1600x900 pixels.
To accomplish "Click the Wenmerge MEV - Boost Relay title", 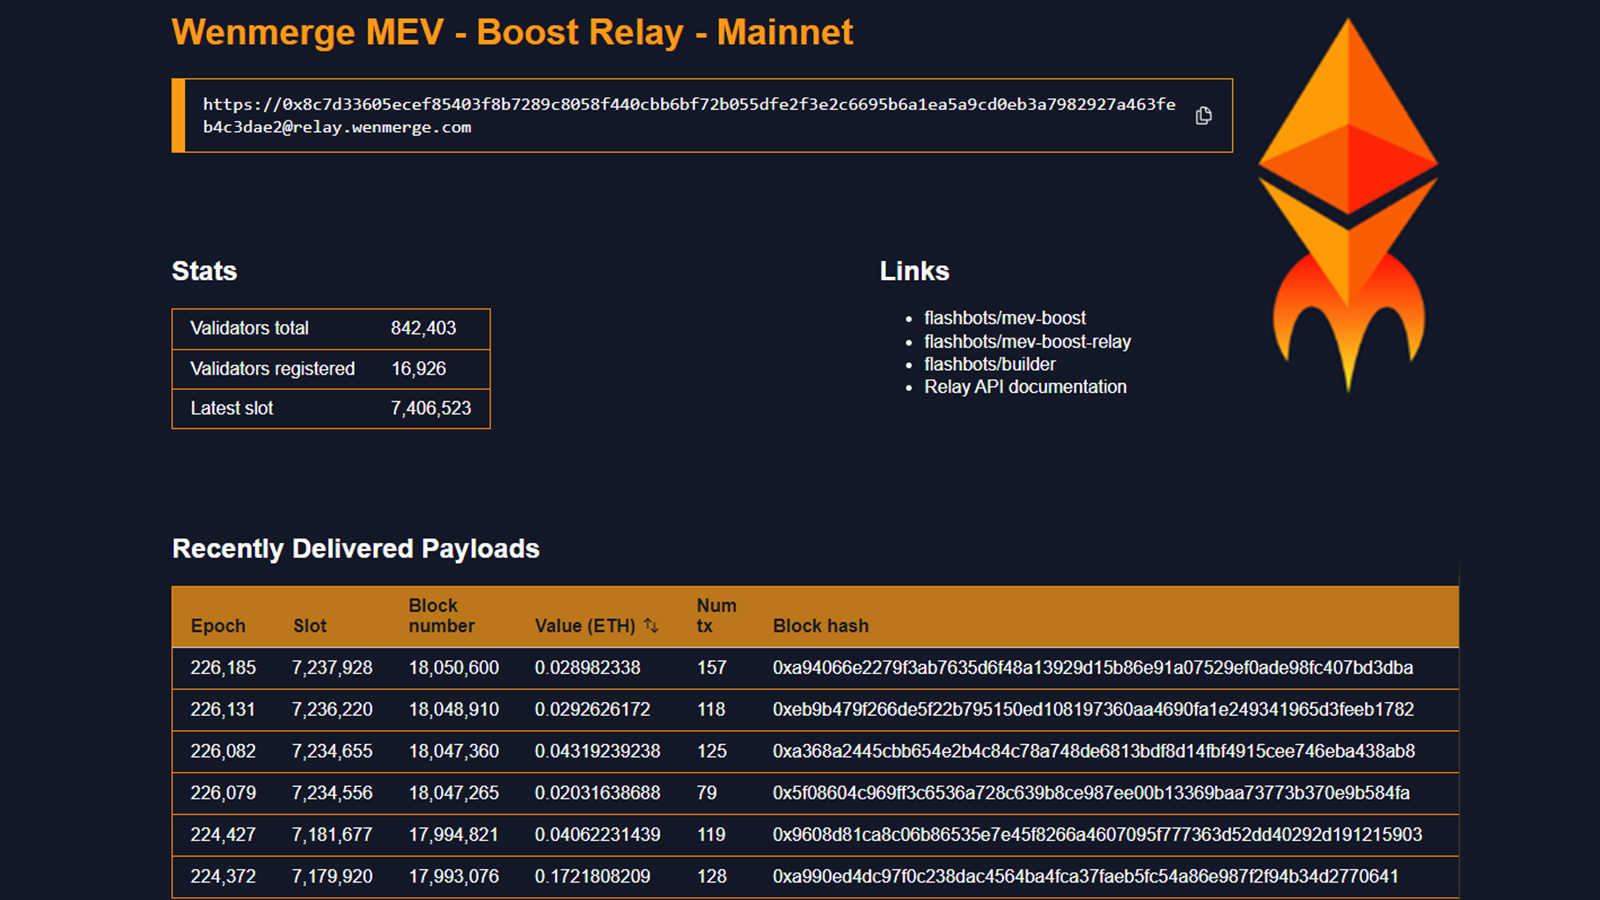I will (512, 32).
